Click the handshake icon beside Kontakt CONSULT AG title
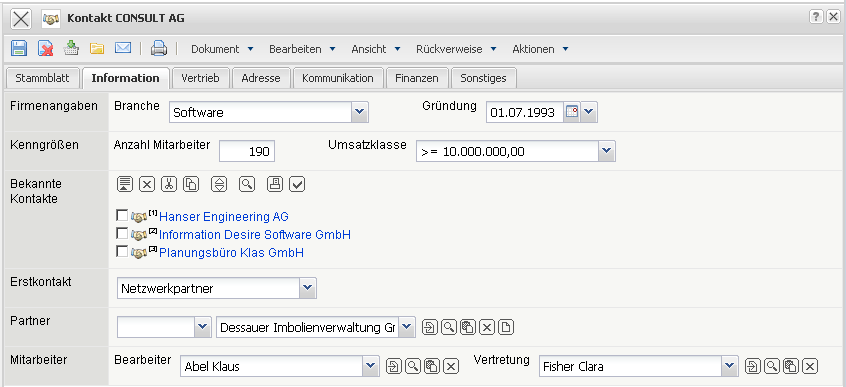Viewport: 846px width, 387px height. pos(51,18)
